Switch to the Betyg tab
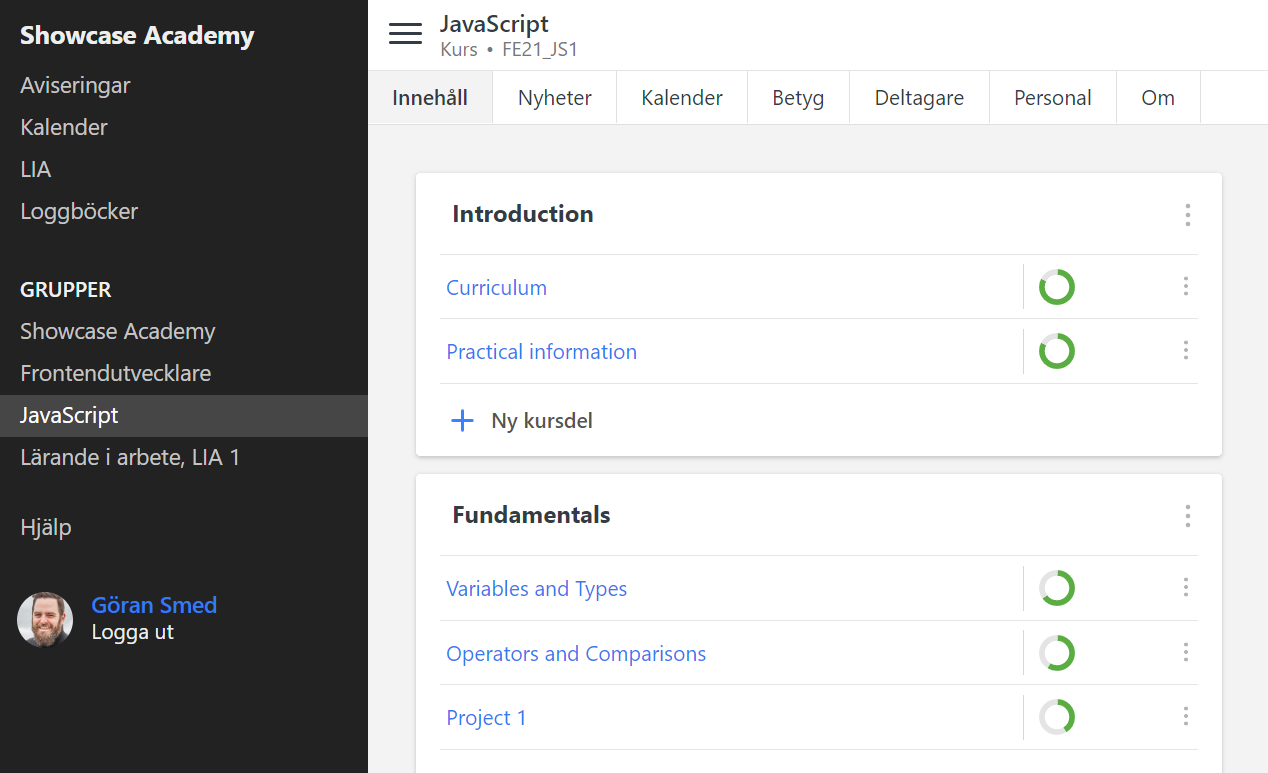Image resolution: width=1268 pixels, height=773 pixels. (x=798, y=97)
